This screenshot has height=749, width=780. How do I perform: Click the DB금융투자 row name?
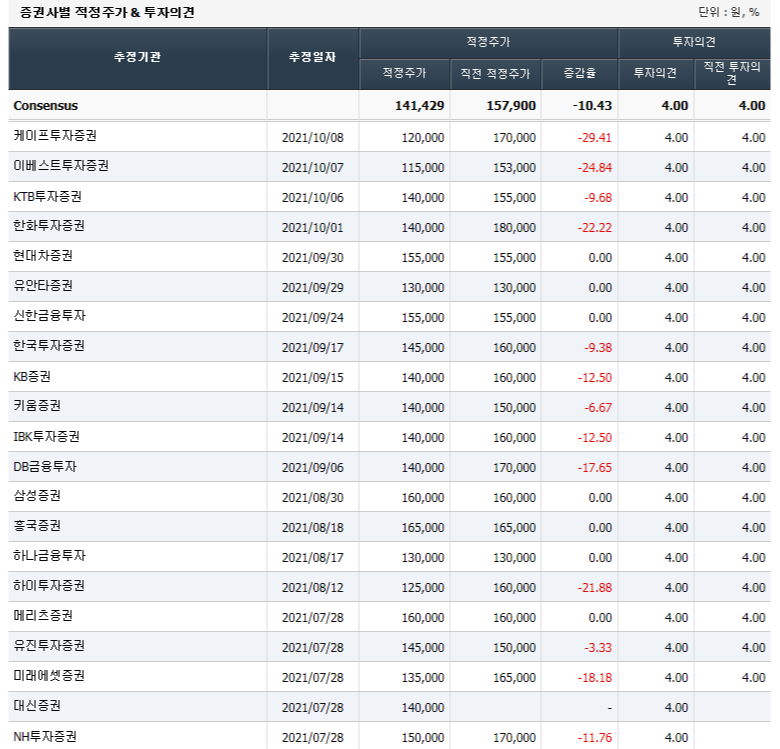(45, 467)
